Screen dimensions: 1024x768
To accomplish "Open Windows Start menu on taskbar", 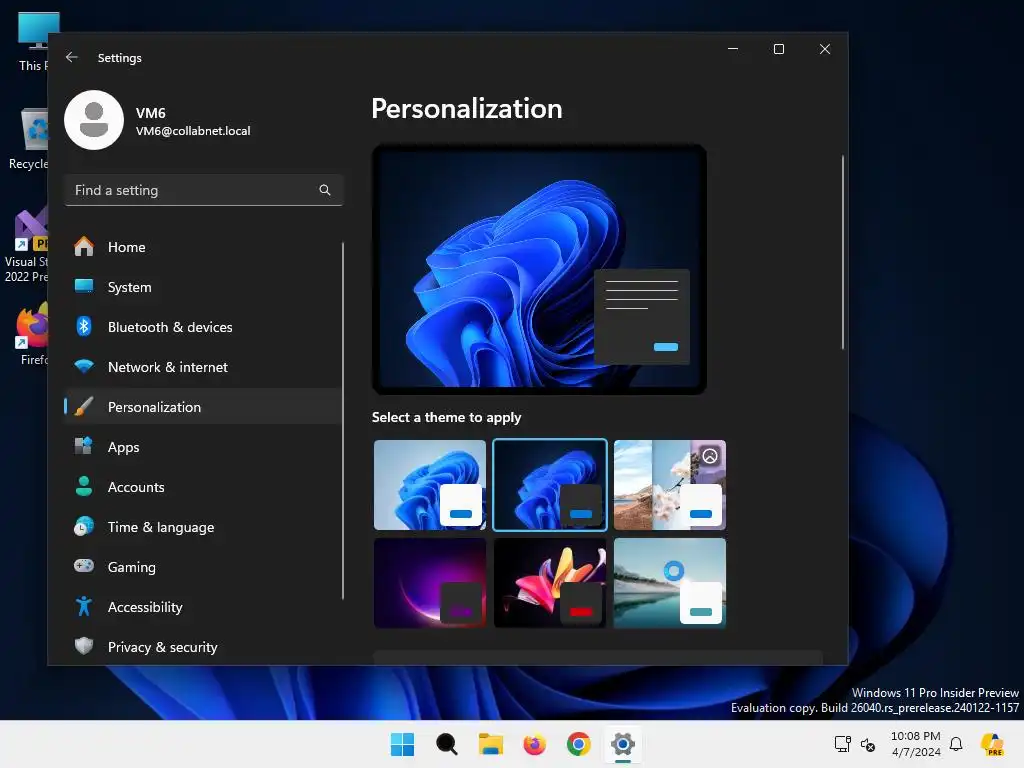I will [402, 744].
